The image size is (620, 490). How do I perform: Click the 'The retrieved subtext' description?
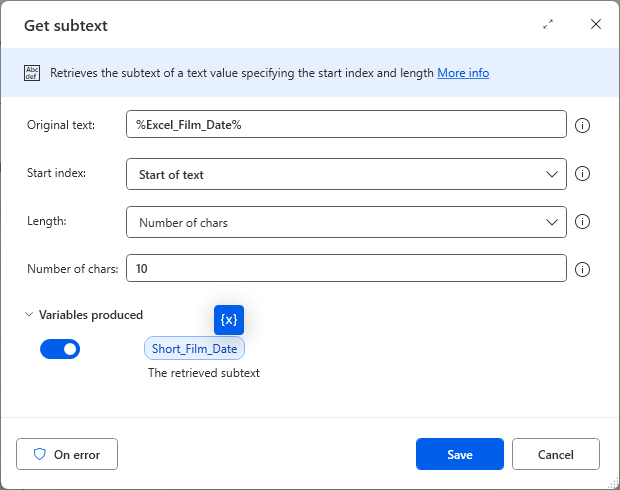click(x=204, y=373)
